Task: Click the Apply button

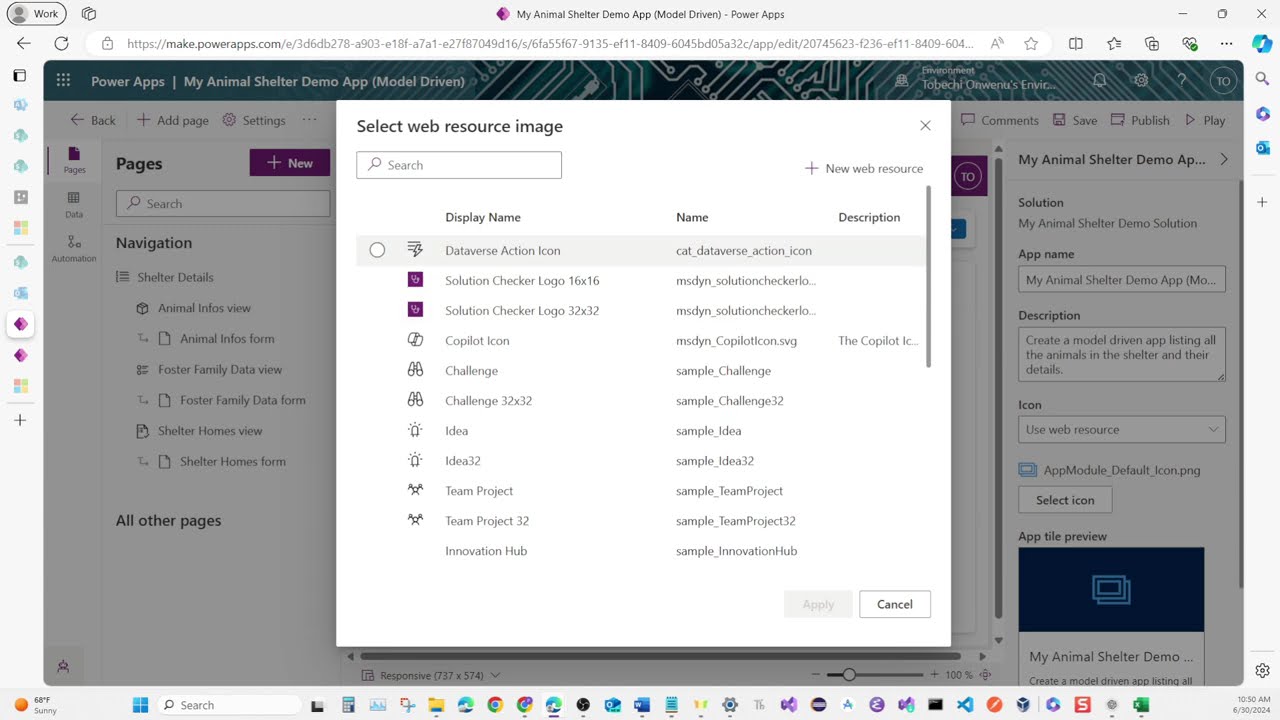Action: click(x=818, y=604)
